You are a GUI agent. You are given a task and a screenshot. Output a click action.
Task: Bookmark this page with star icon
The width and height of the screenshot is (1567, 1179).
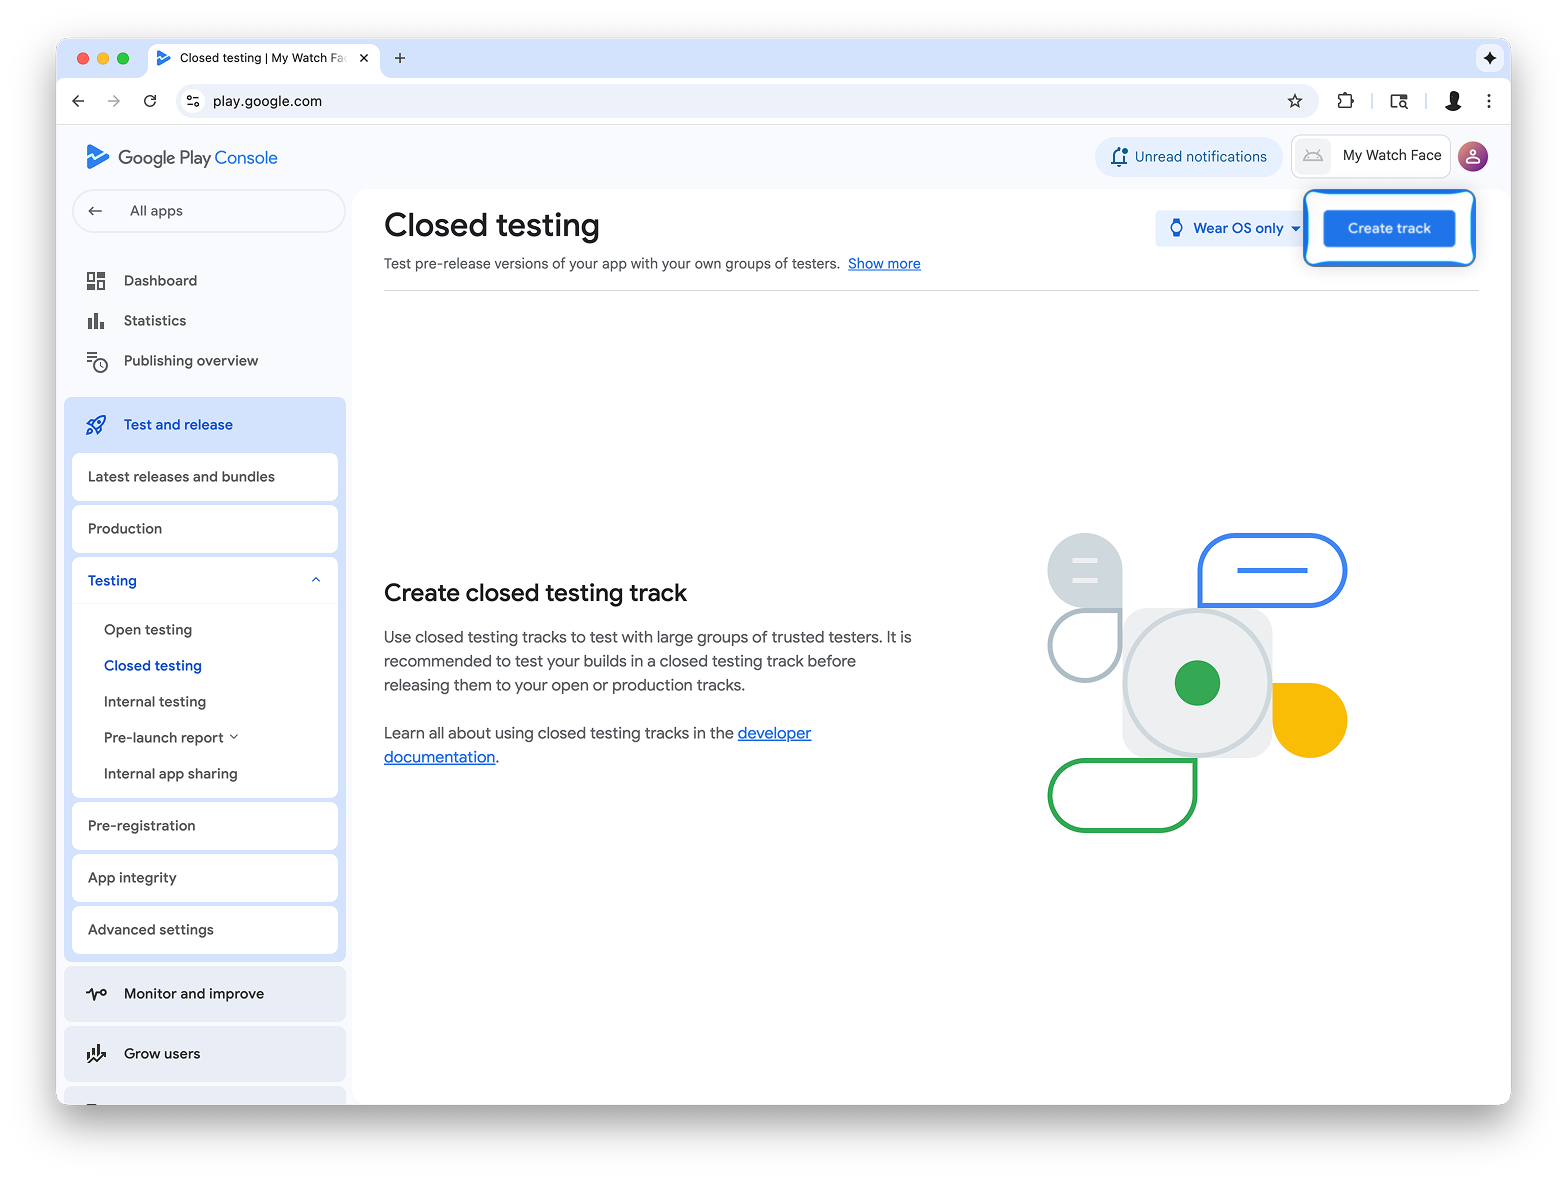1294,101
